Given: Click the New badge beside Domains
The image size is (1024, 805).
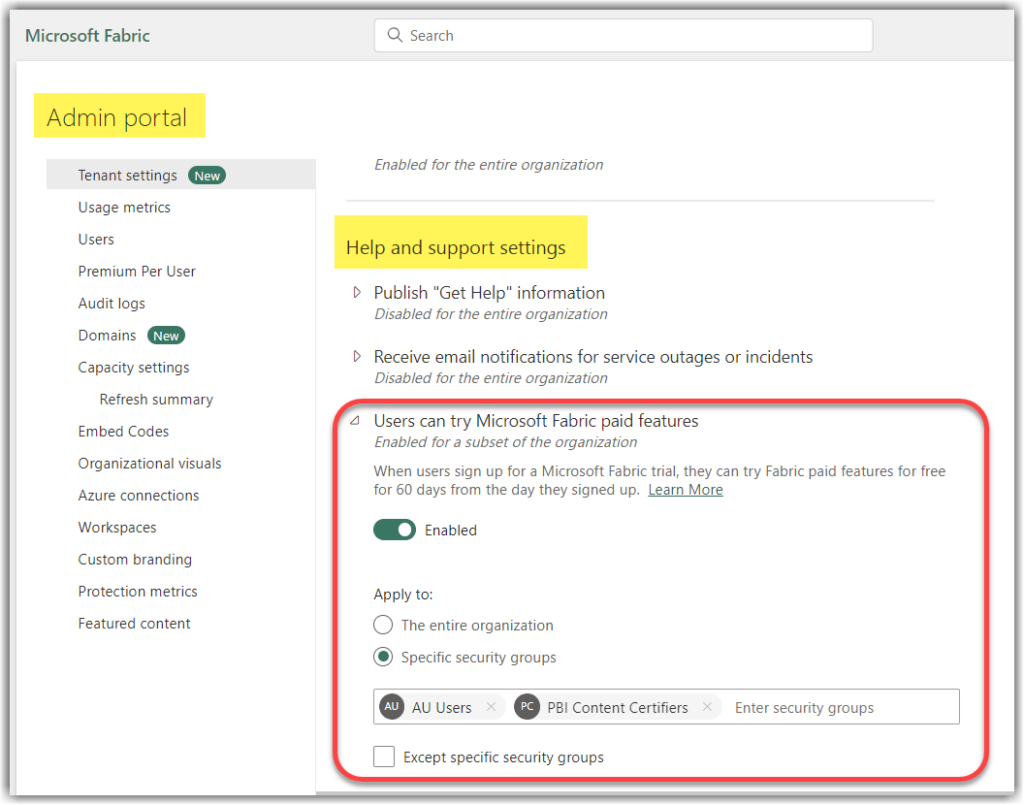Looking at the screenshot, I should [x=166, y=335].
